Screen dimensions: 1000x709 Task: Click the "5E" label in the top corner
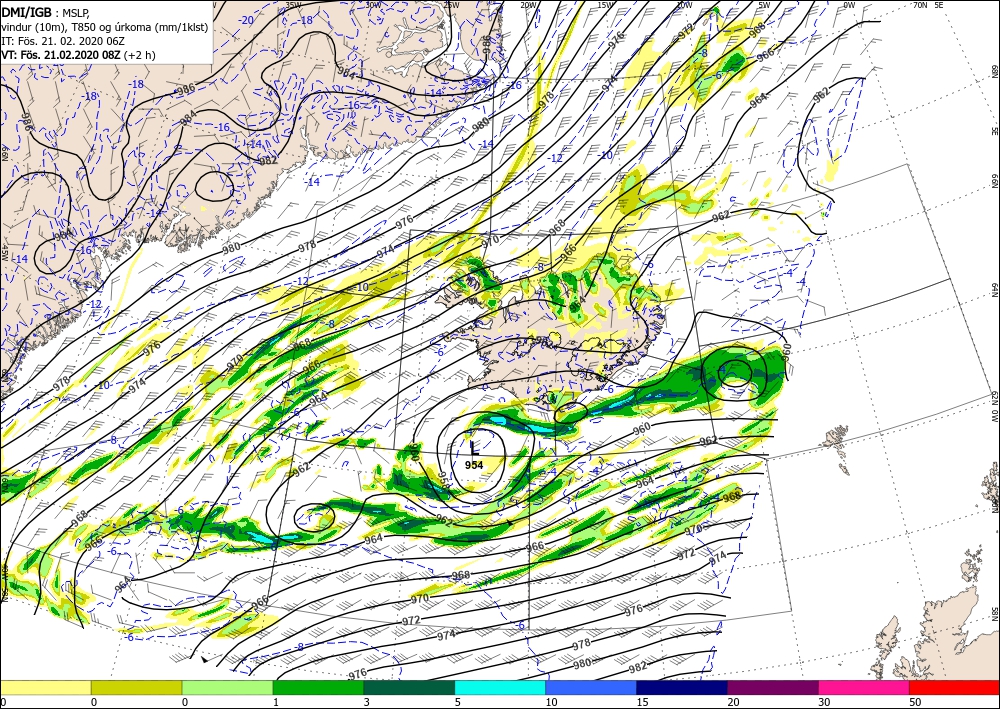tap(939, 5)
